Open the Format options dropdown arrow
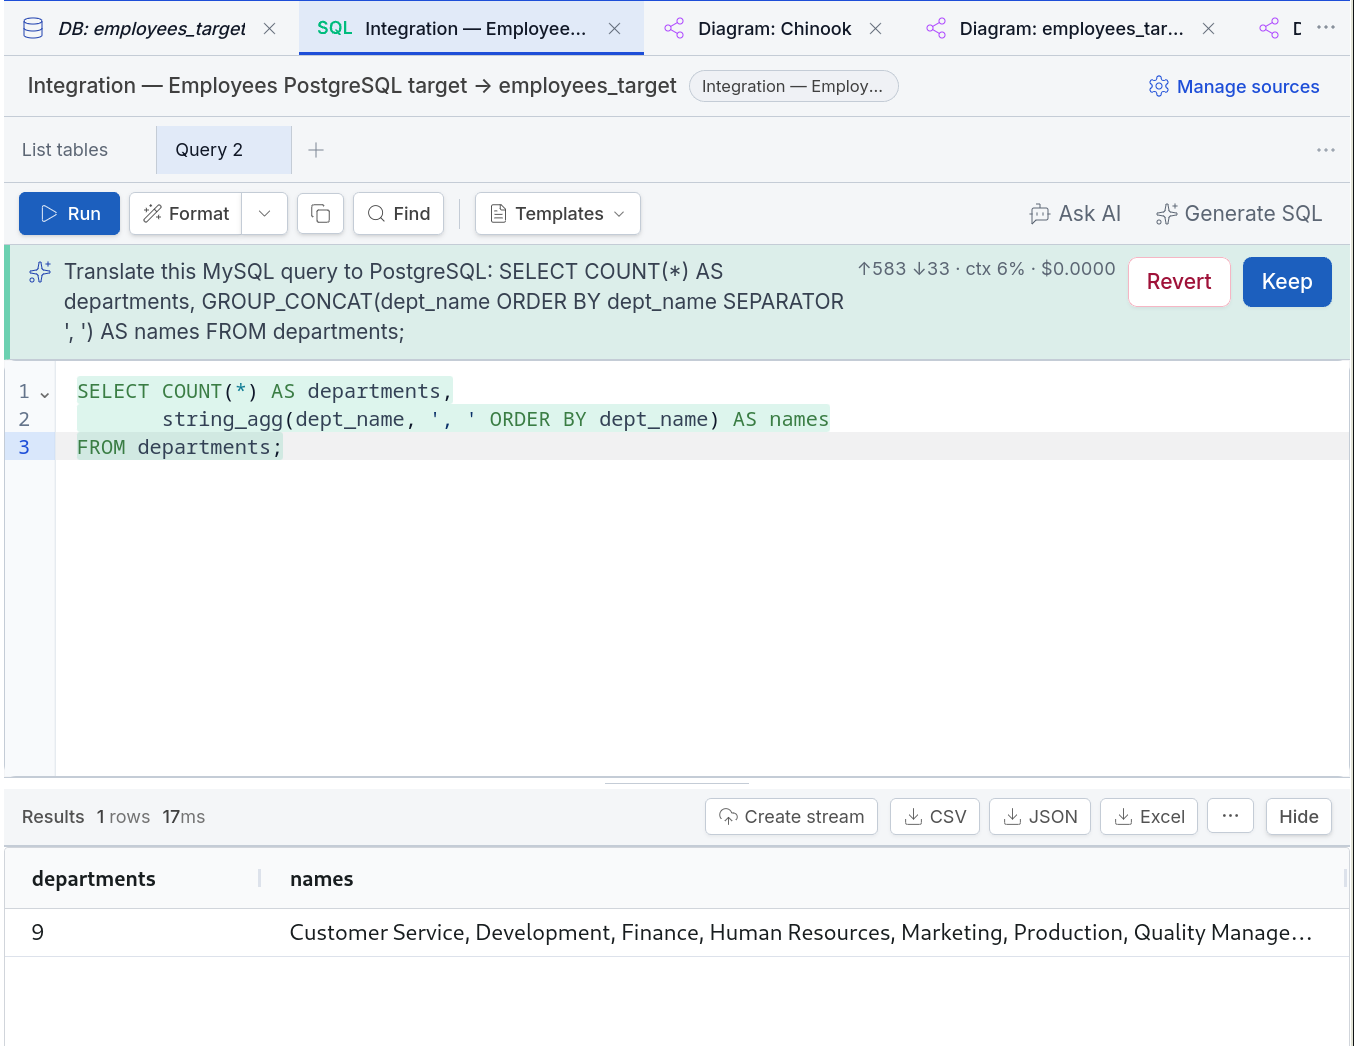The width and height of the screenshot is (1354, 1046). (265, 214)
